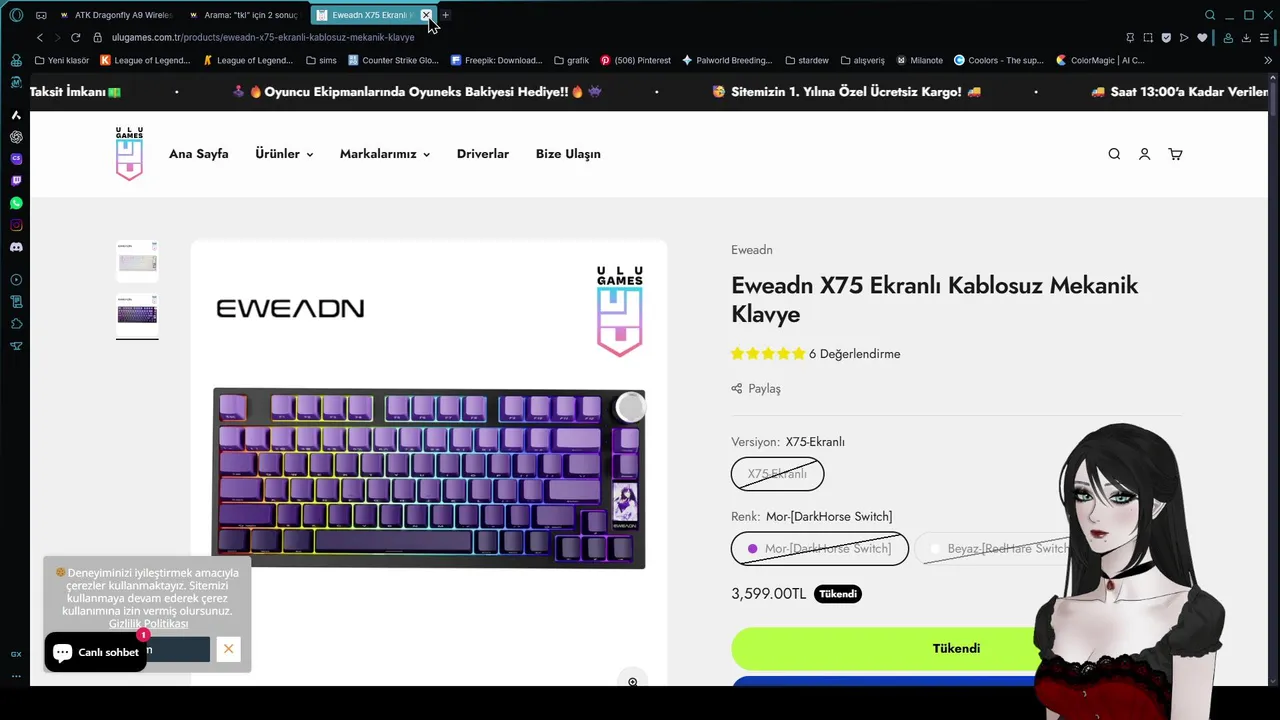Image resolution: width=1280 pixels, height=720 pixels.
Task: Open the Gizlilik Politikası link
Action: pyautogui.click(x=148, y=623)
